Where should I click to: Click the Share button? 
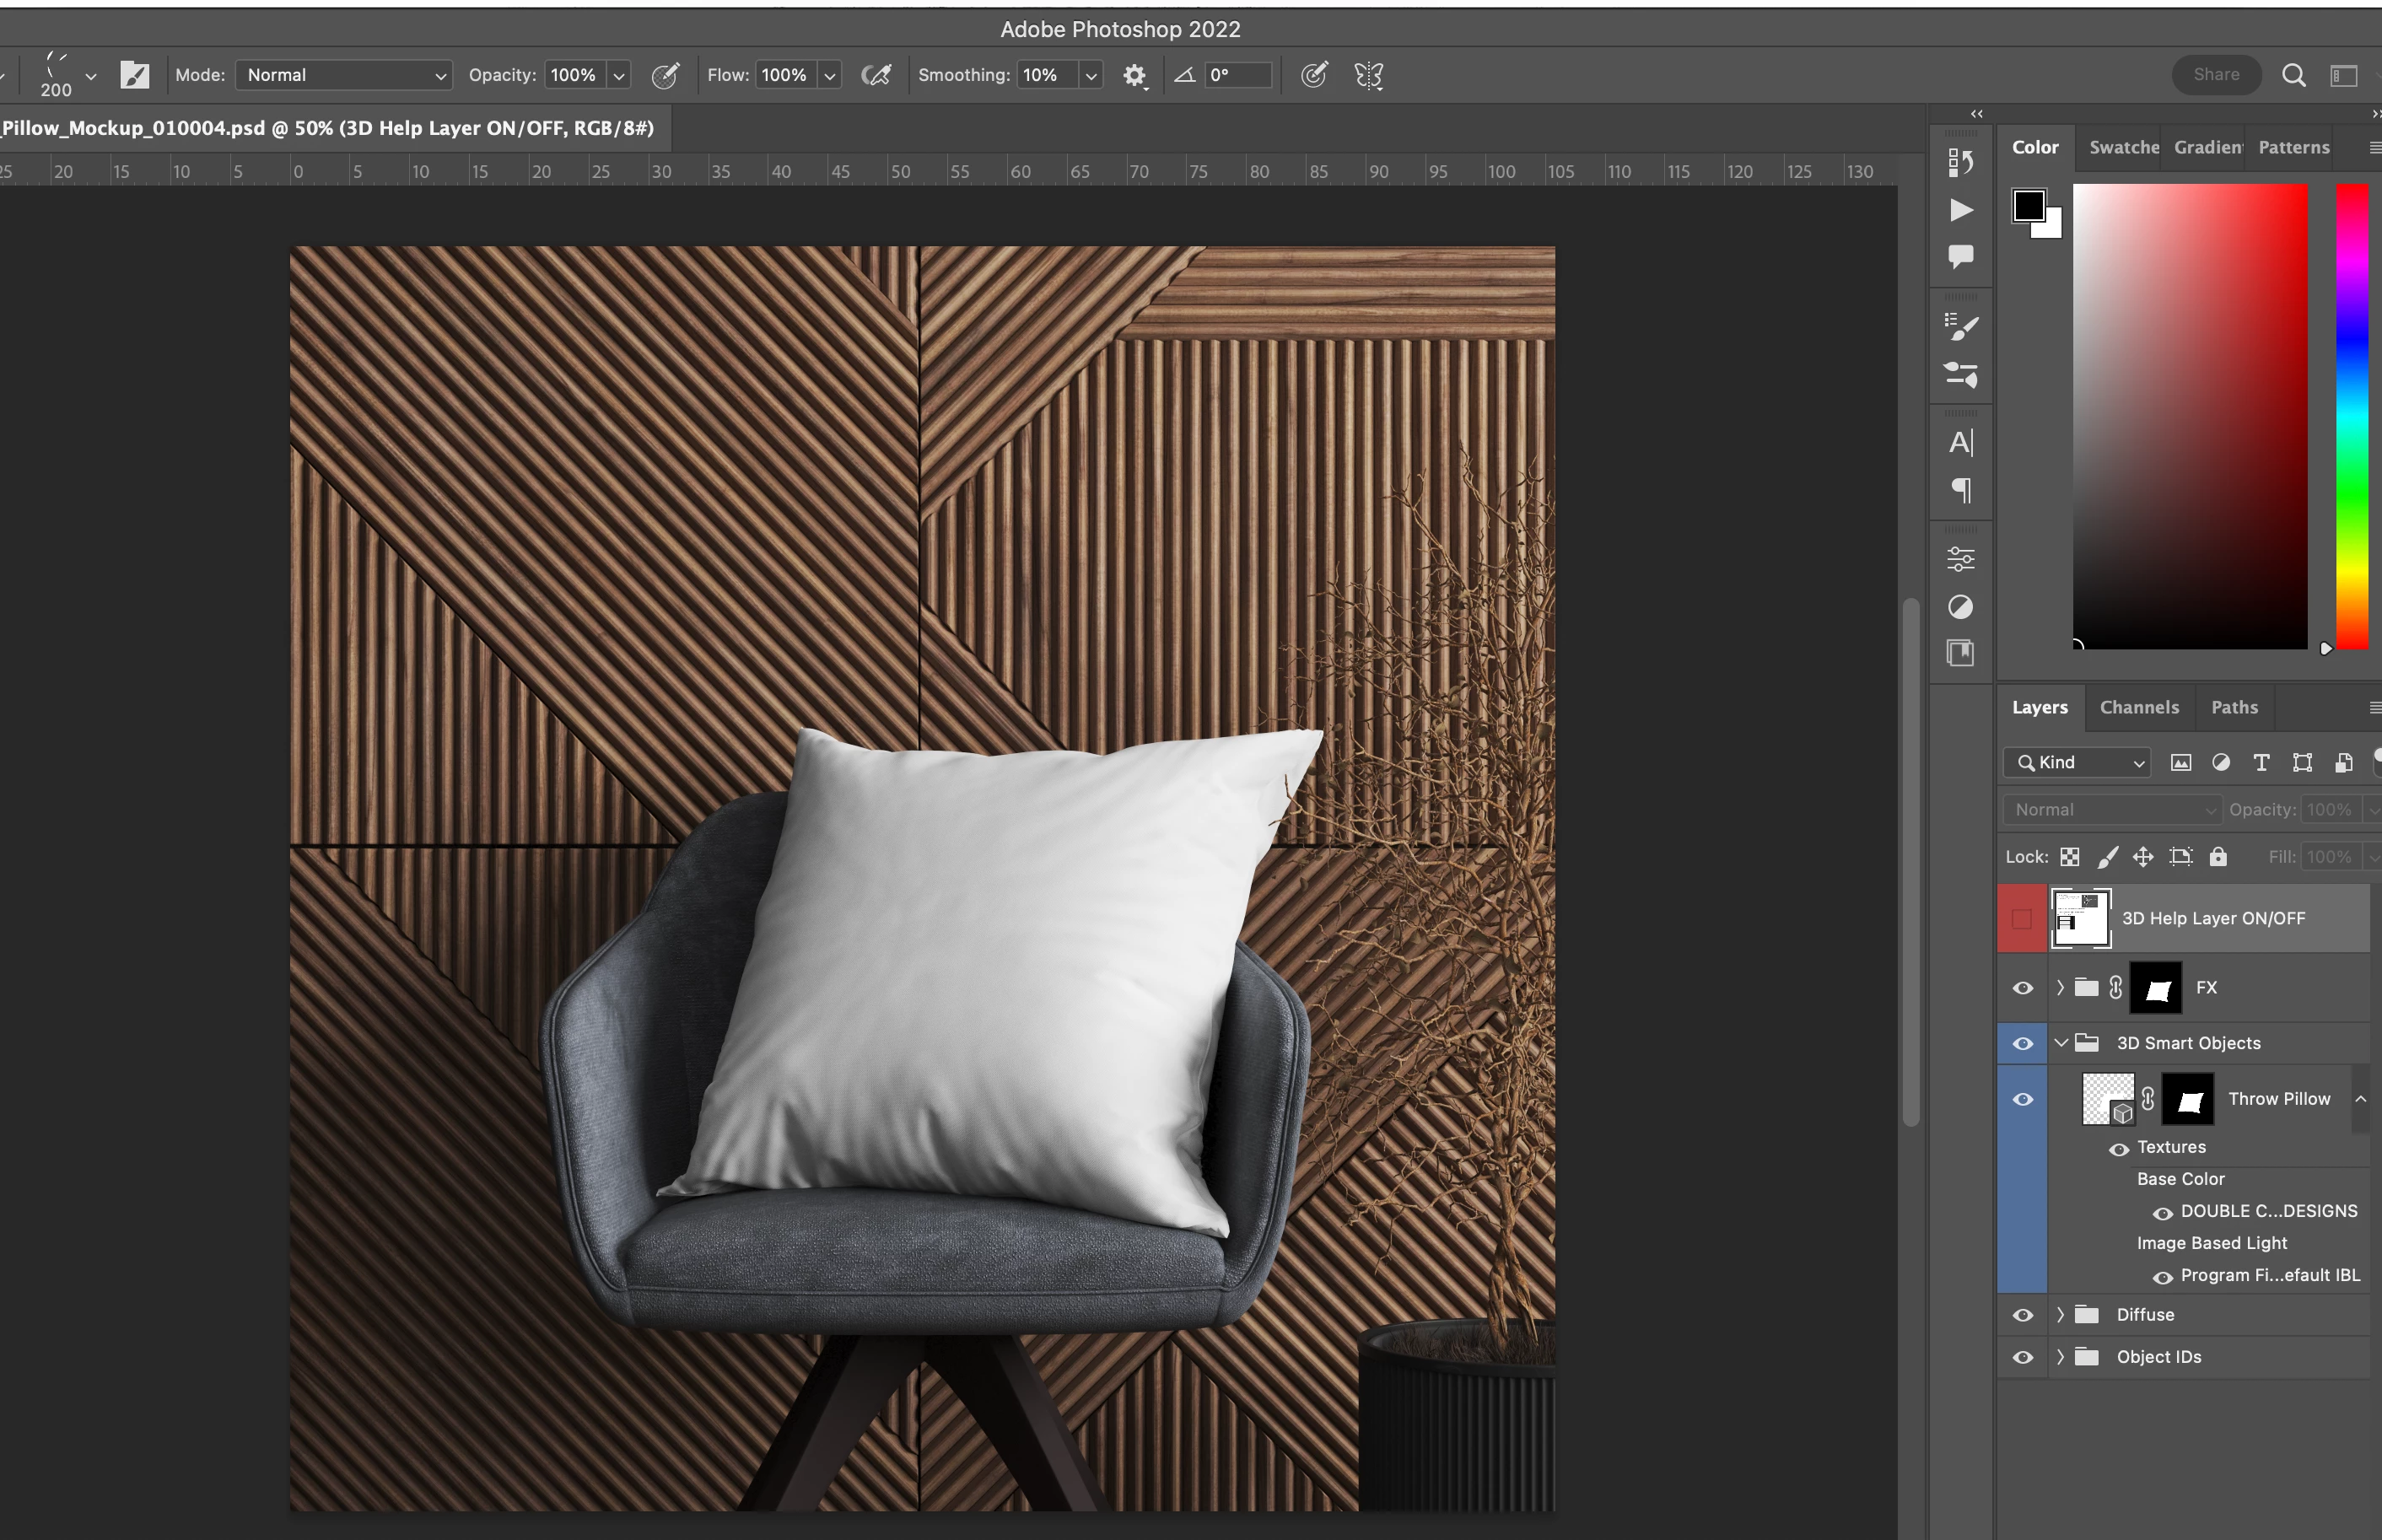click(2215, 75)
